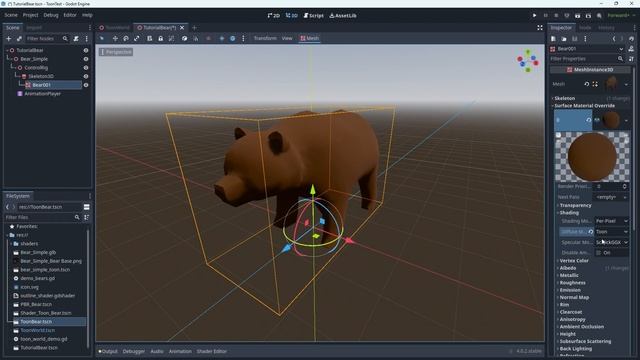
Task: Toggle the preview environment globe icon
Action: (232, 38)
